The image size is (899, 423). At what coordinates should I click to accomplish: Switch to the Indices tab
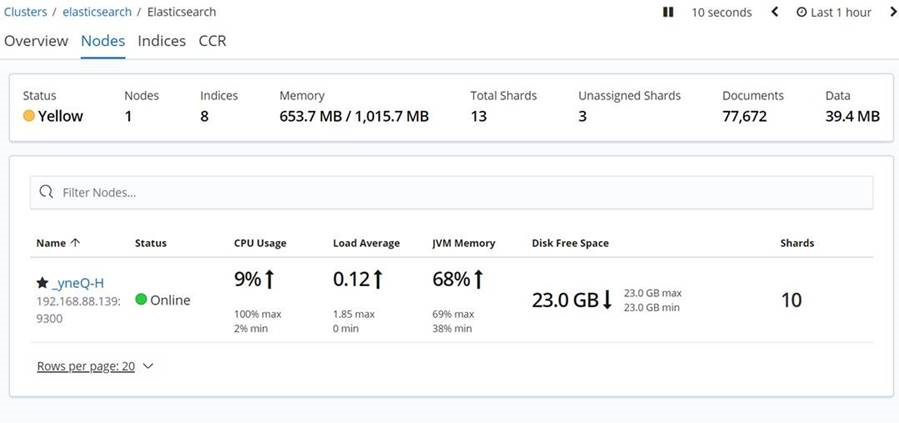point(162,41)
